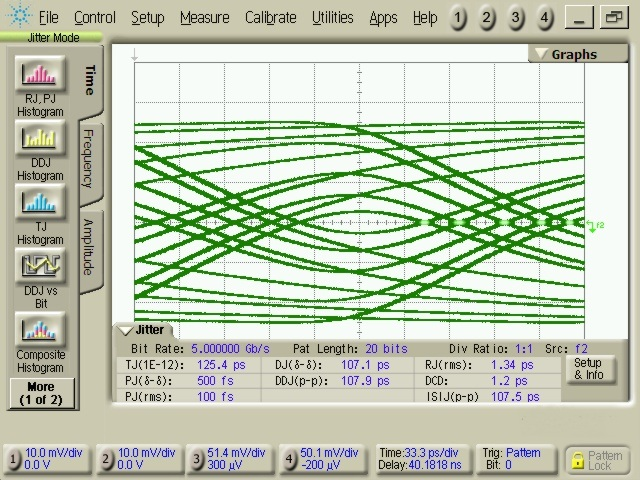Switch to the Time tab

[x=91, y=80]
